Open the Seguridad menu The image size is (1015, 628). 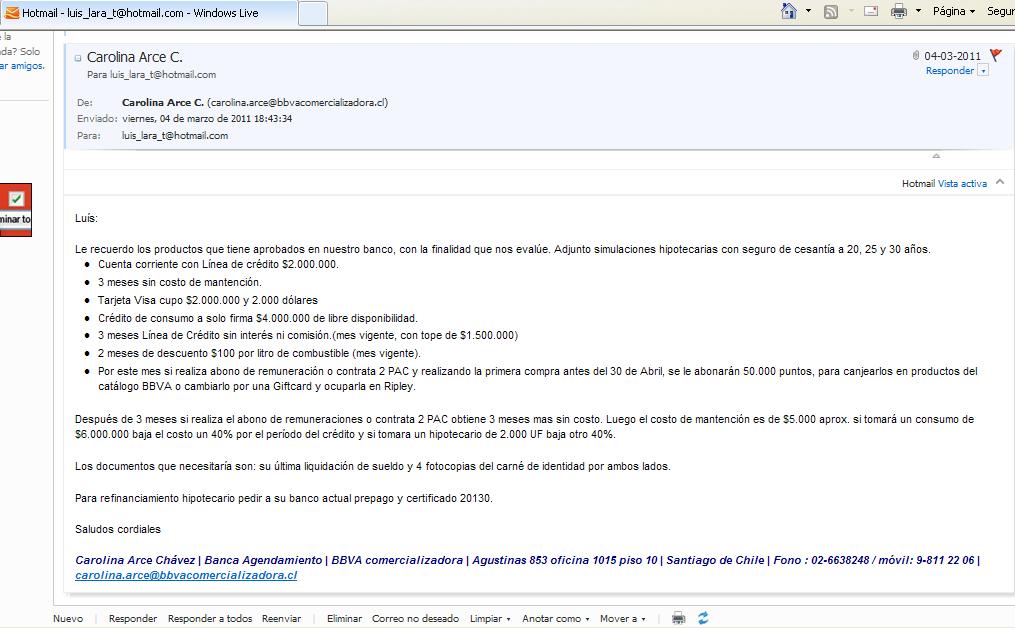pyautogui.click(x=1001, y=11)
